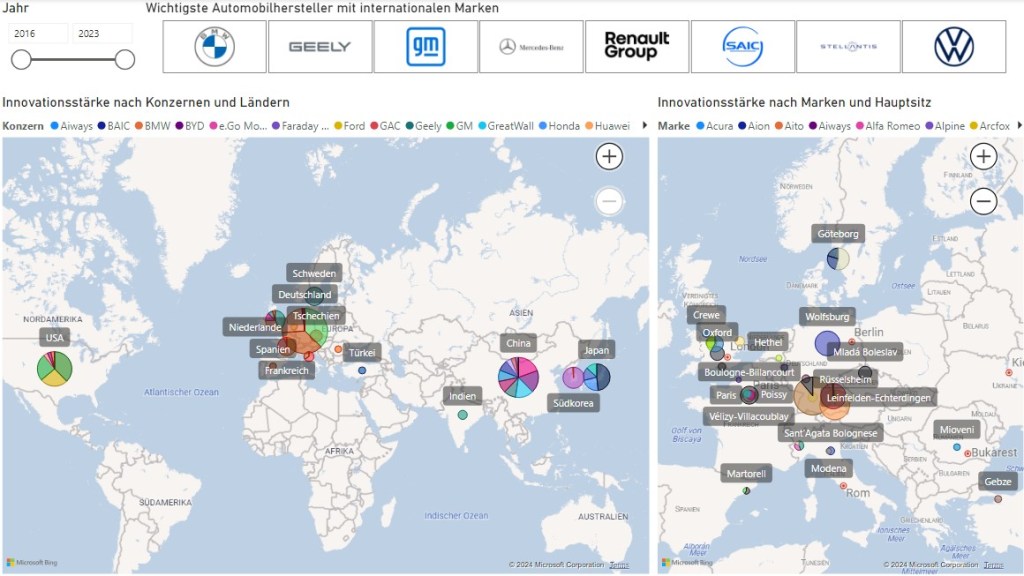Click the right year slider handle
The image size is (1024, 576).
pos(125,60)
